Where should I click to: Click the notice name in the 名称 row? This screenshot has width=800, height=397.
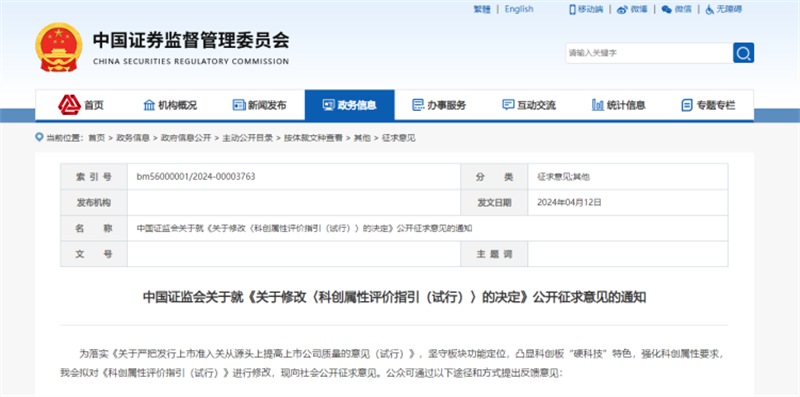305,229
